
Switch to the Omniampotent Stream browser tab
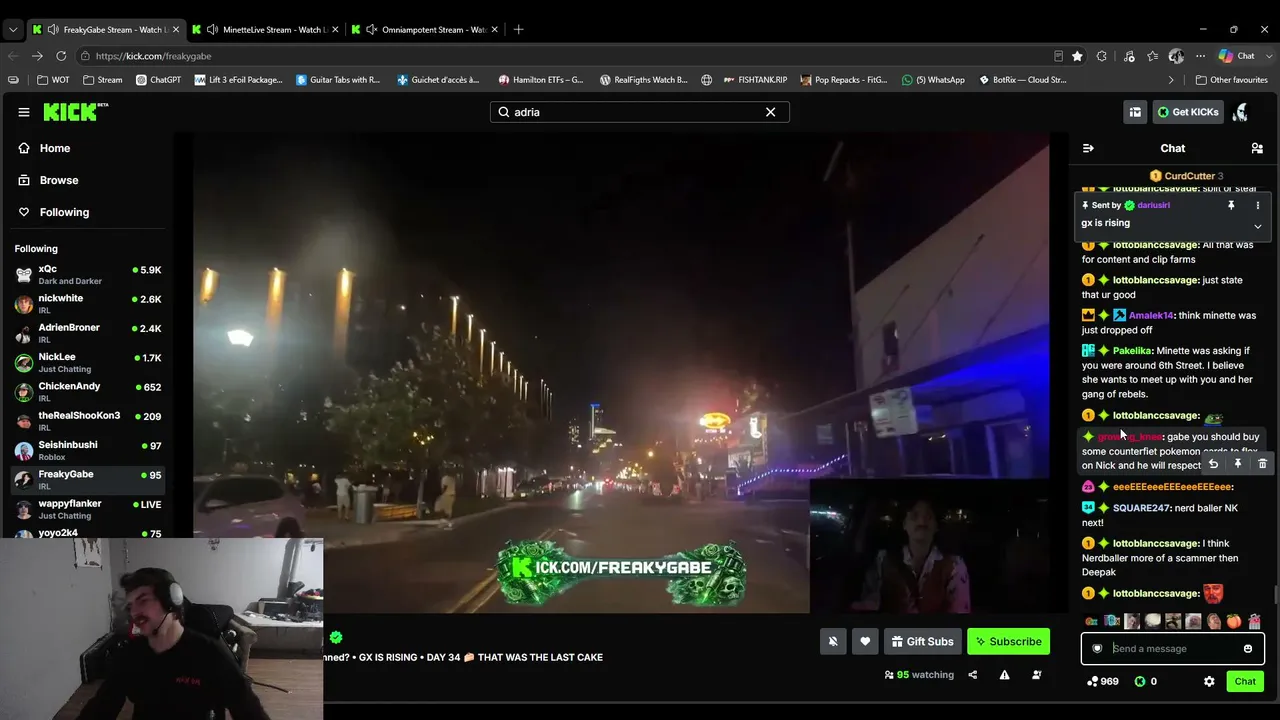click(x=424, y=29)
